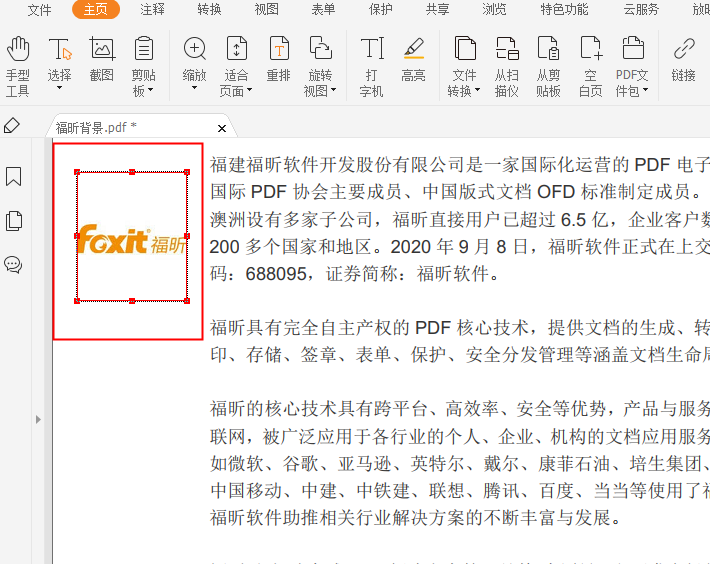The width and height of the screenshot is (710, 564).
Task: Switch to the Comment (注释) tab
Action: [x=152, y=10]
